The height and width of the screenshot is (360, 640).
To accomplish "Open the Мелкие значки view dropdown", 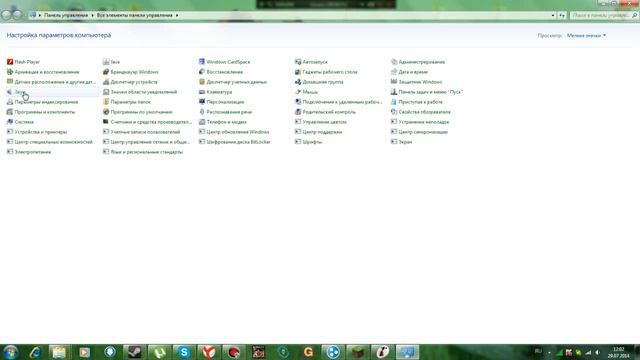I will point(586,36).
